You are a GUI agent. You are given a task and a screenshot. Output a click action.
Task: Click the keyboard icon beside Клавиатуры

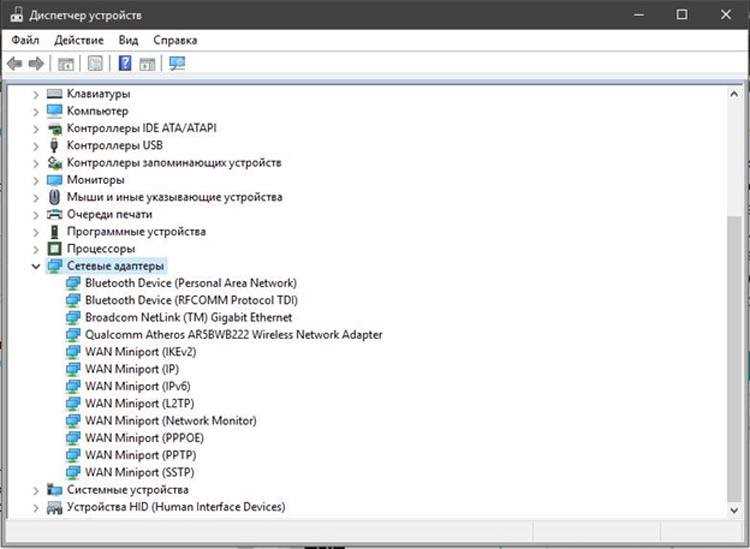point(55,94)
